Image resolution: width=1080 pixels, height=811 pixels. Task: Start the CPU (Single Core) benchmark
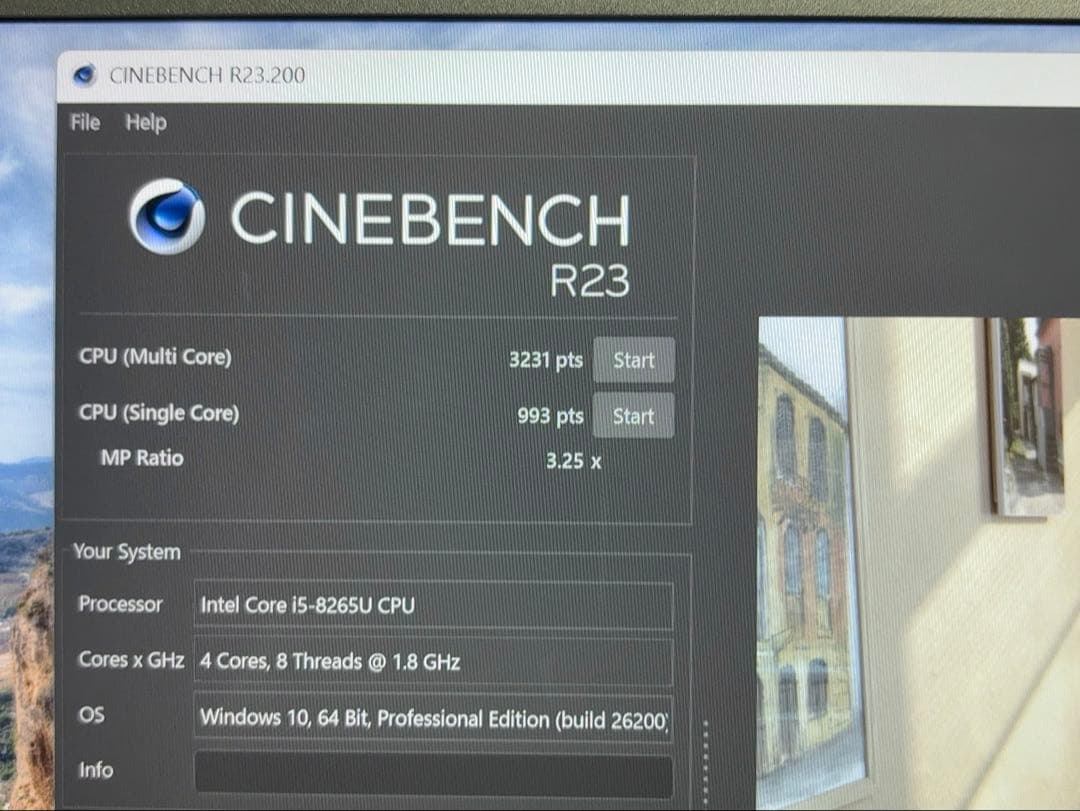pos(634,415)
